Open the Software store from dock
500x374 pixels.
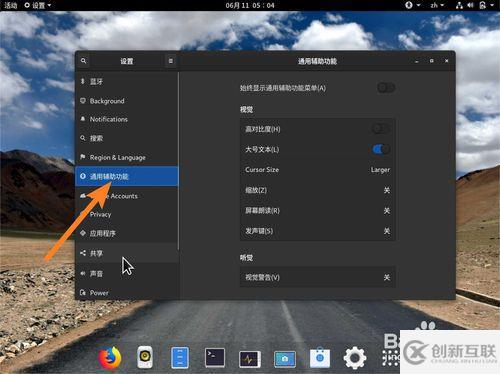coord(320,358)
